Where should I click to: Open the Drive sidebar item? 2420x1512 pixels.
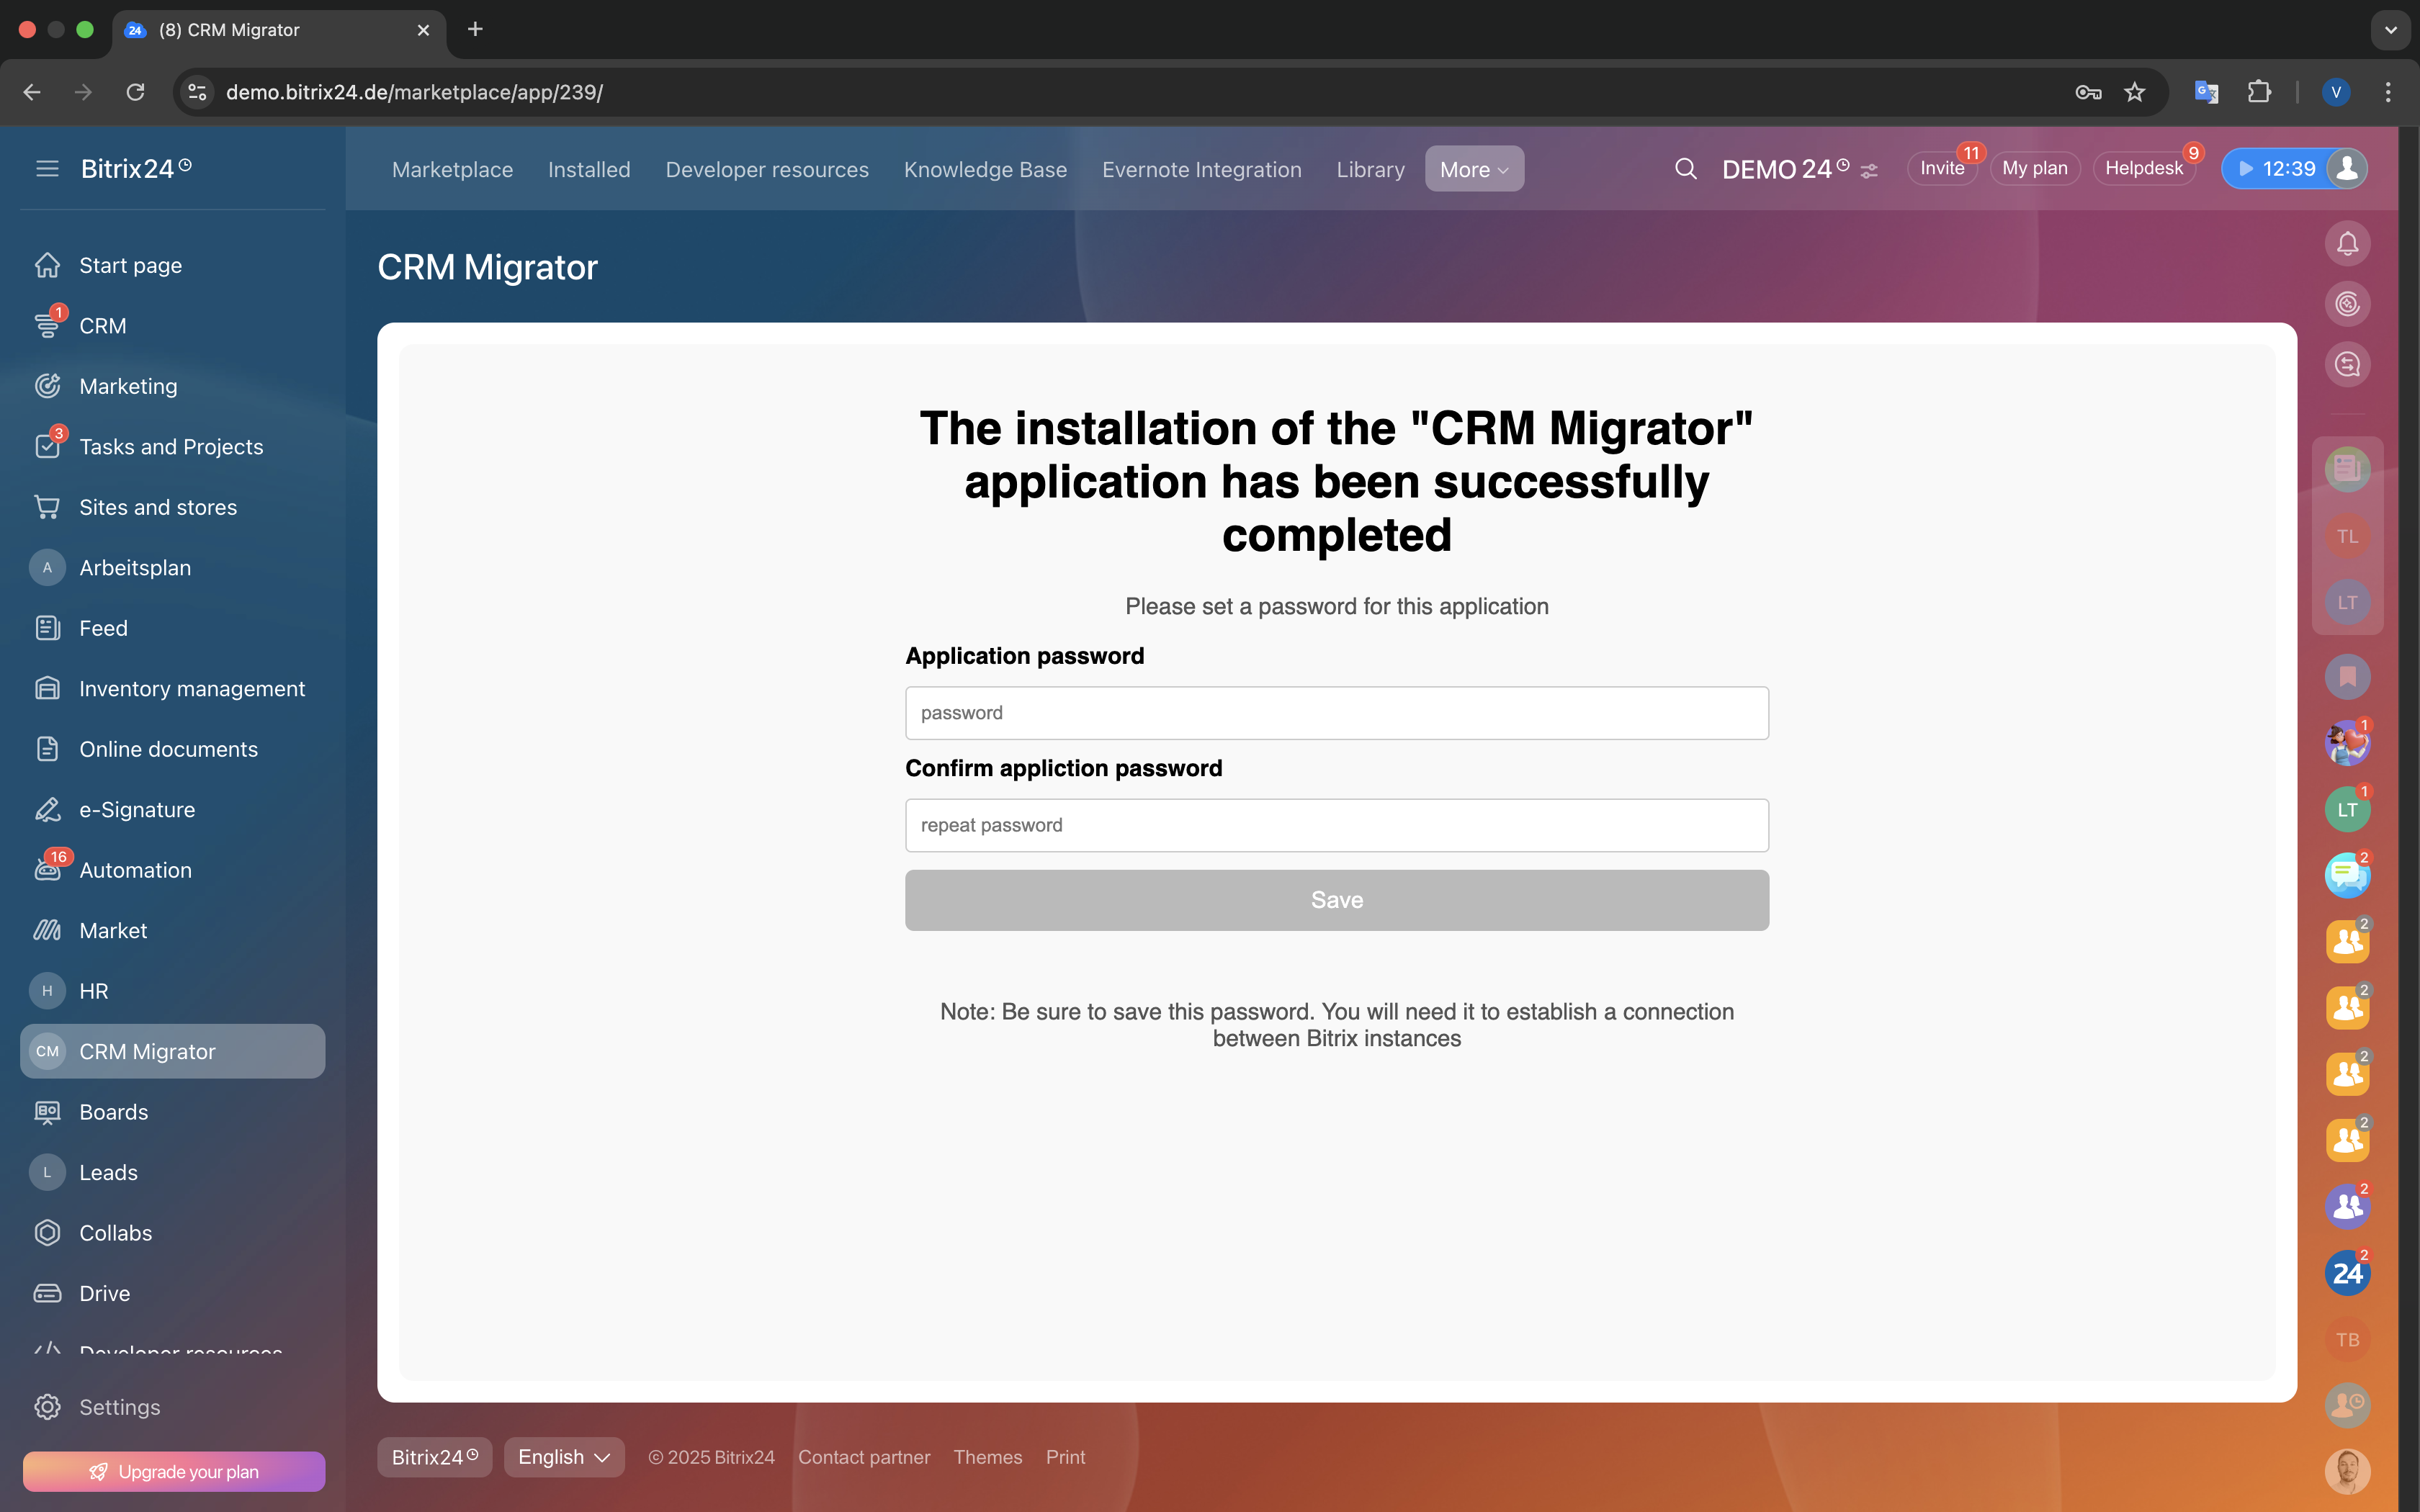[104, 1293]
